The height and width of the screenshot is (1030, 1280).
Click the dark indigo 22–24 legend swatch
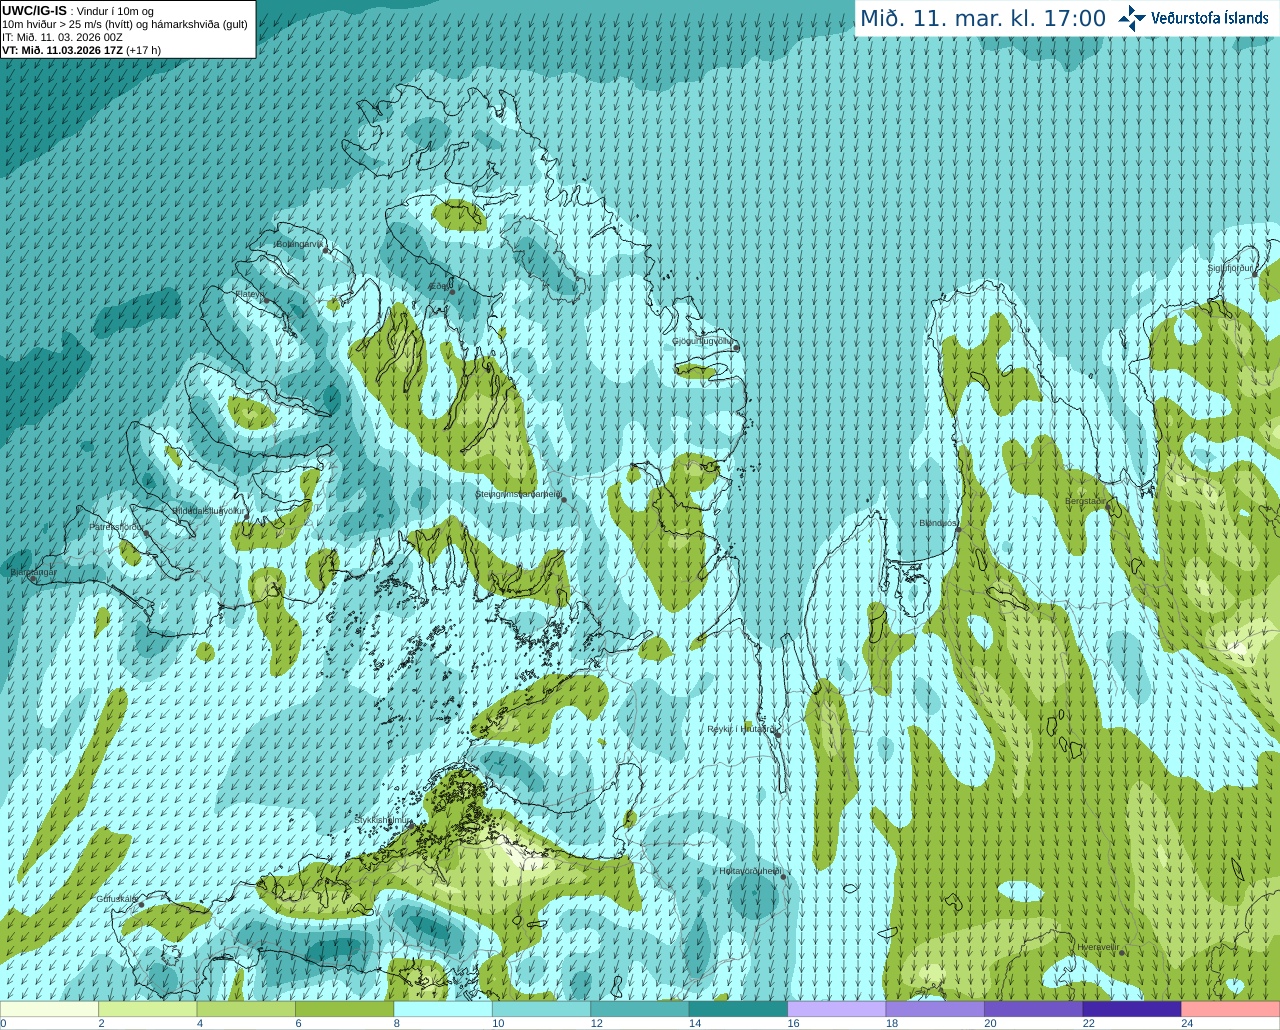pos(1132,1009)
